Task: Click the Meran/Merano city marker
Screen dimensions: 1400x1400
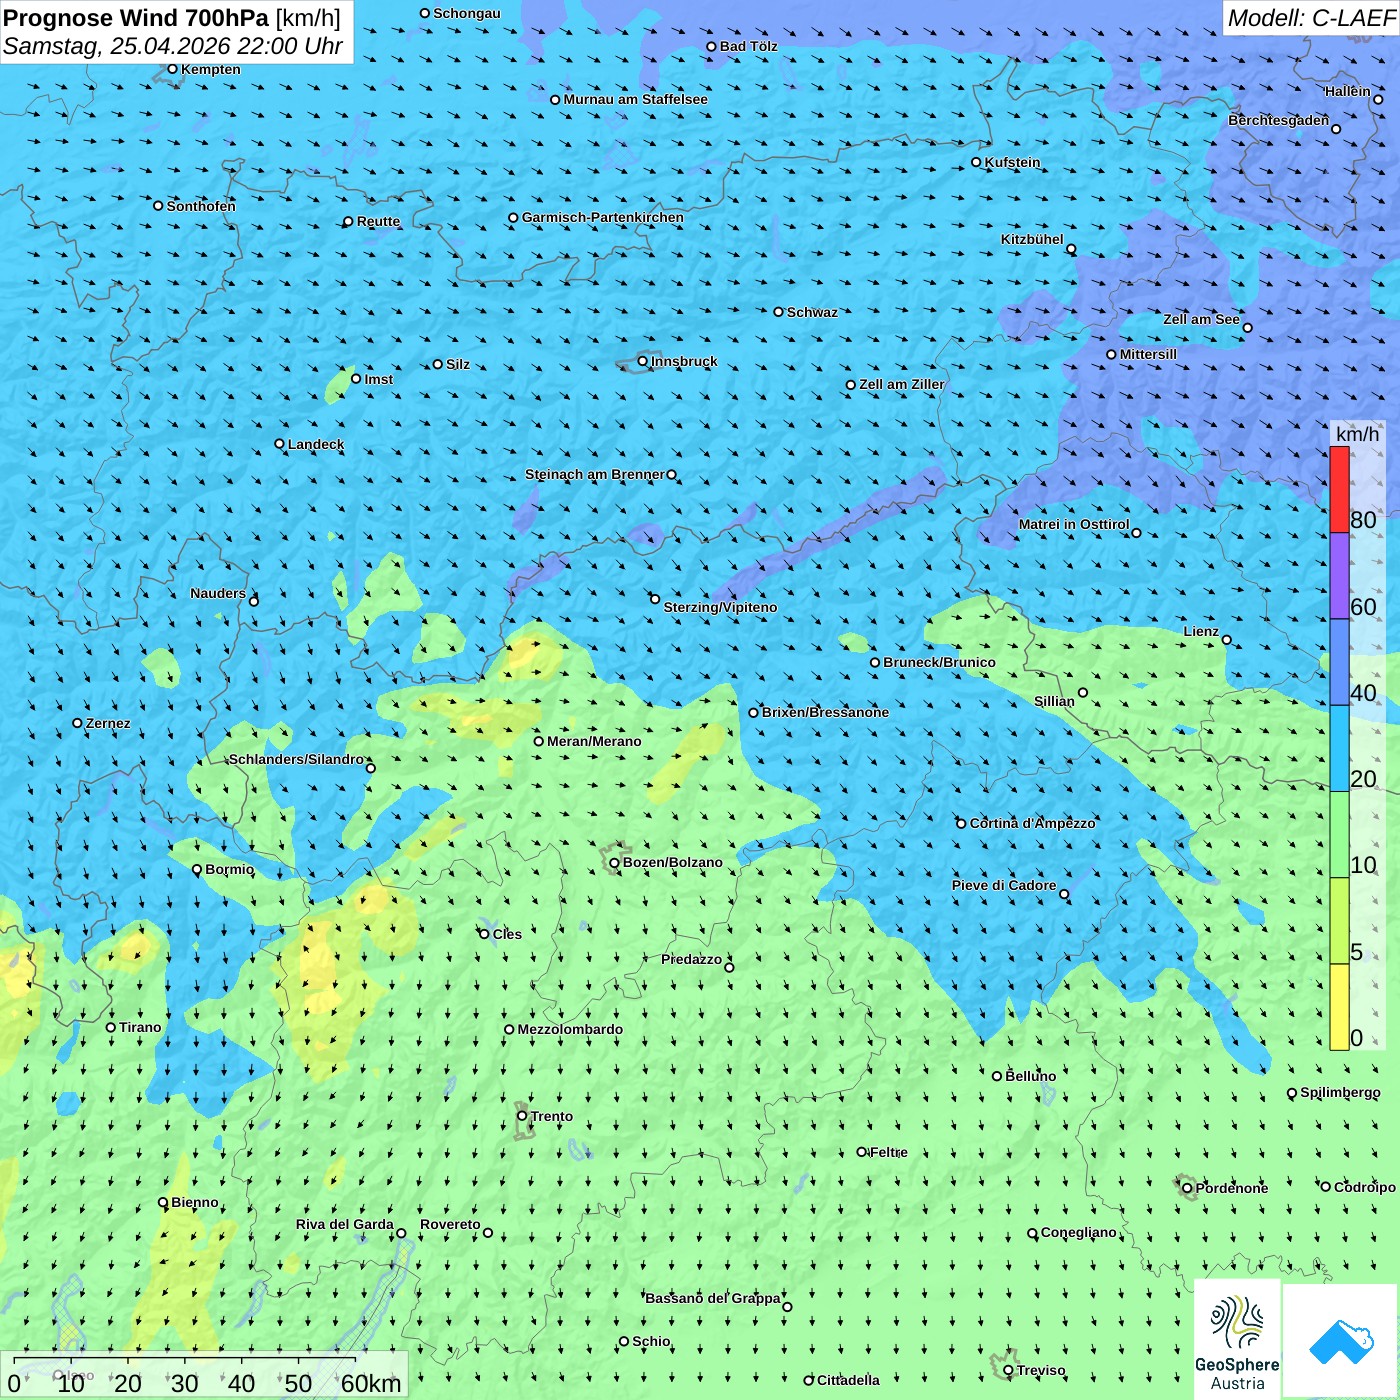Action: (x=538, y=741)
